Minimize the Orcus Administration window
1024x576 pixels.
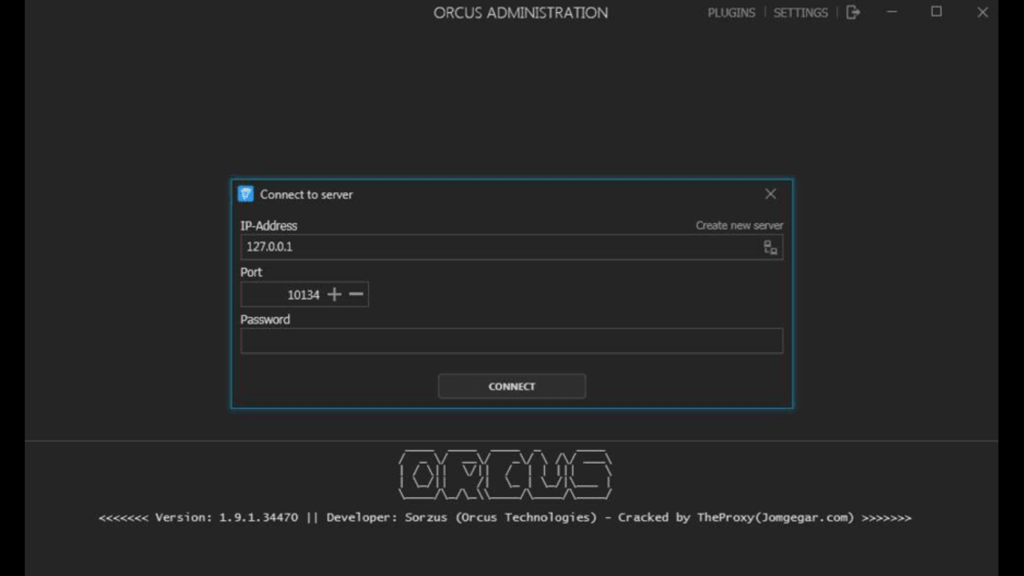point(891,12)
